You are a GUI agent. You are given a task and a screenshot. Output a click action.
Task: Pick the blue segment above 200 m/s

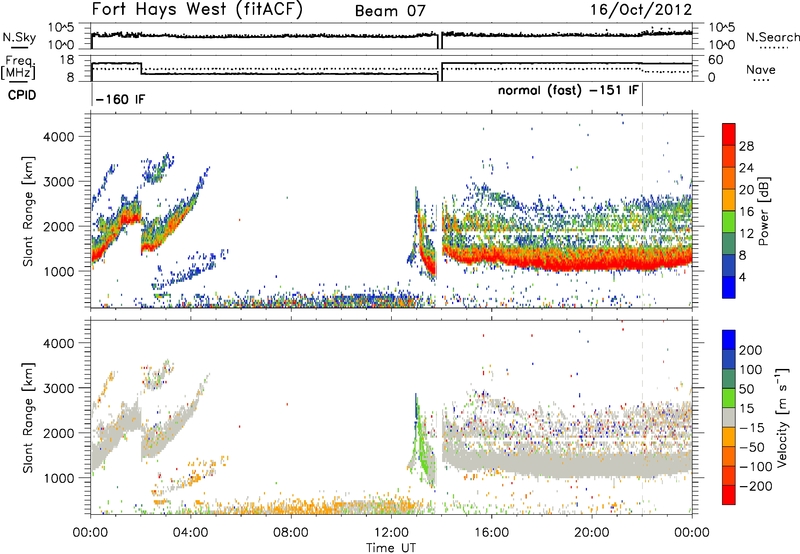(x=729, y=340)
